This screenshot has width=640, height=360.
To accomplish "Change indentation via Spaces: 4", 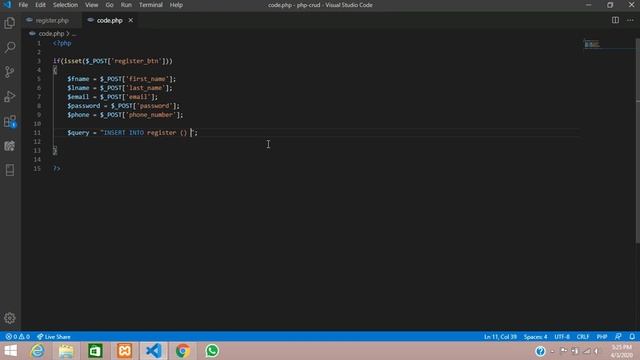I will (536, 337).
